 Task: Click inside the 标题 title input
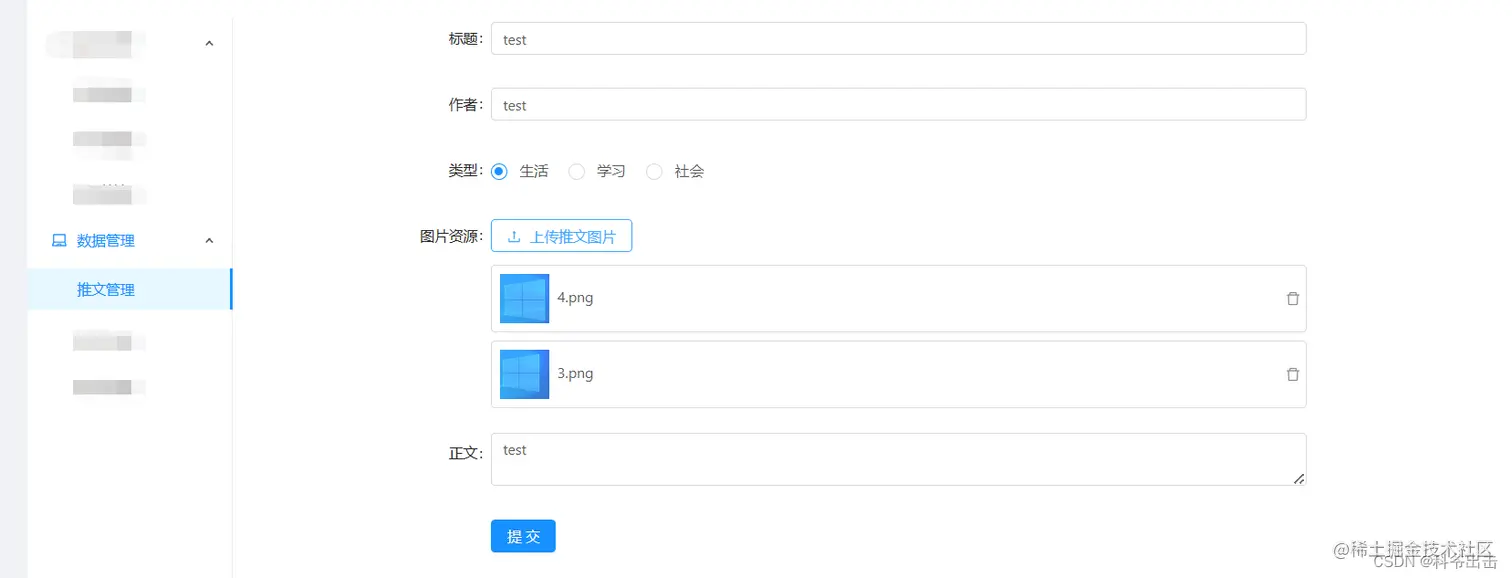(x=897, y=38)
